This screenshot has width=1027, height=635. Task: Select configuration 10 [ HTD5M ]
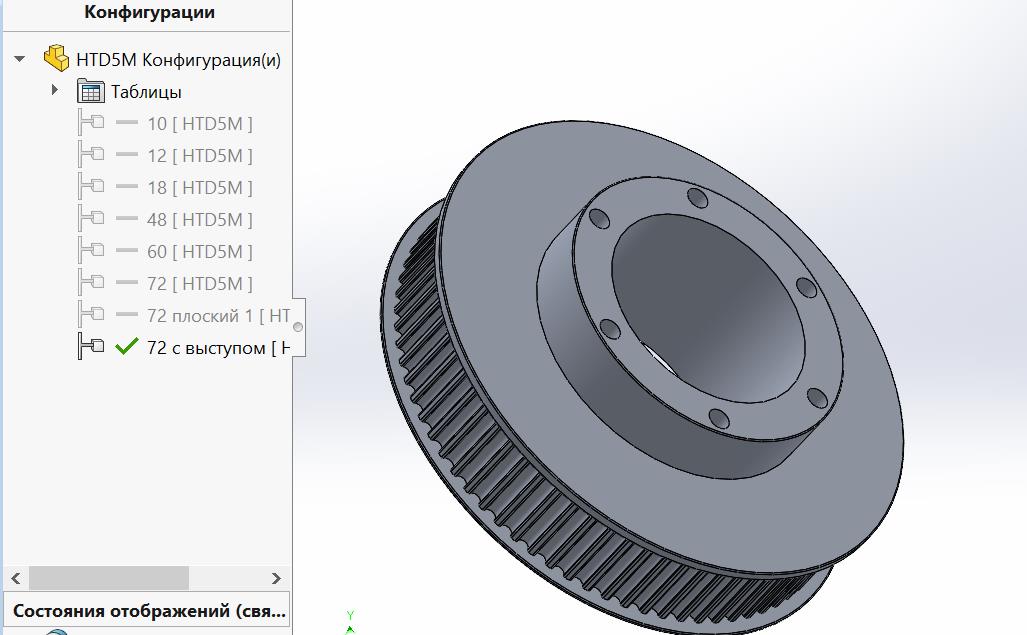(200, 124)
